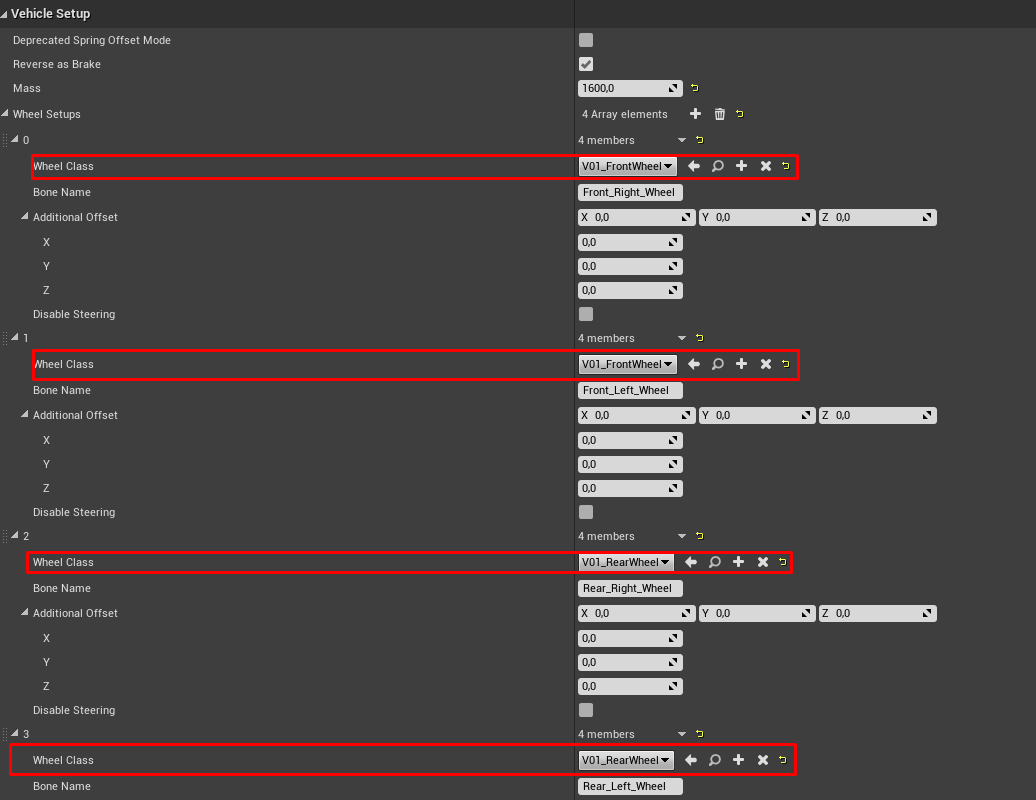Reset array element 2 to default
1036x800 pixels.
(x=700, y=536)
